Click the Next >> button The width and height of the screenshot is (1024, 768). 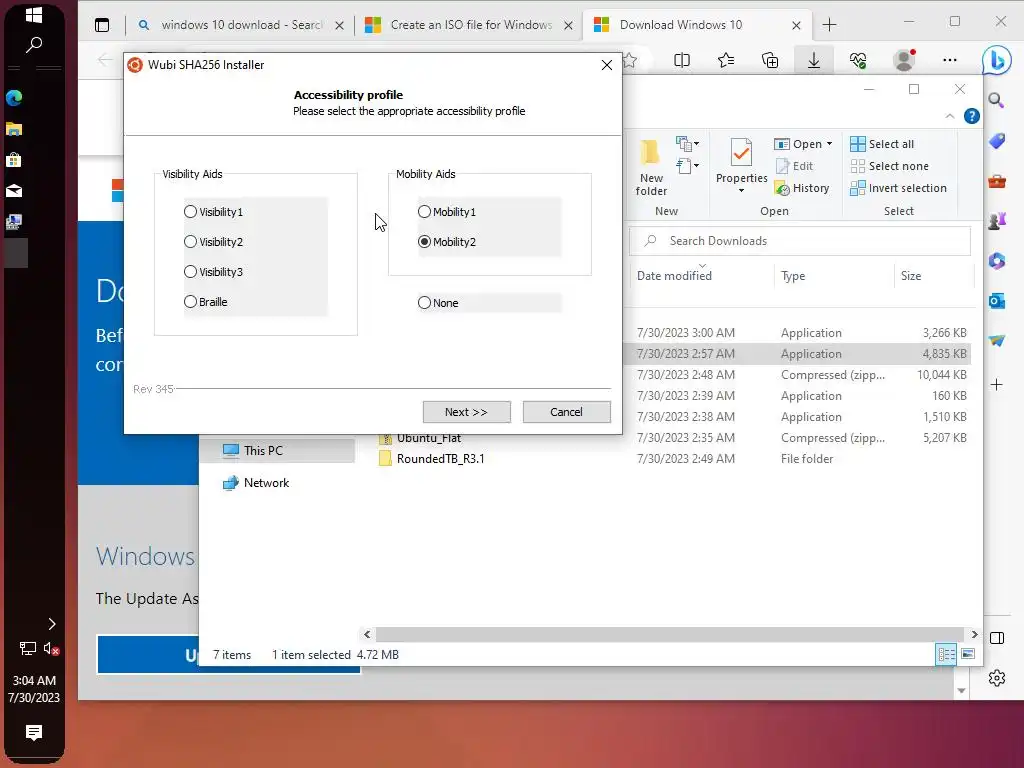click(x=466, y=412)
